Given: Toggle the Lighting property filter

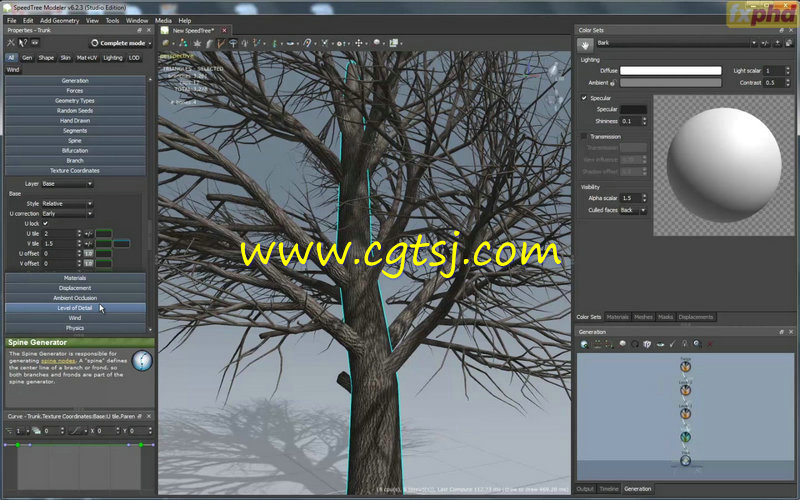Looking at the screenshot, I should (x=113, y=58).
